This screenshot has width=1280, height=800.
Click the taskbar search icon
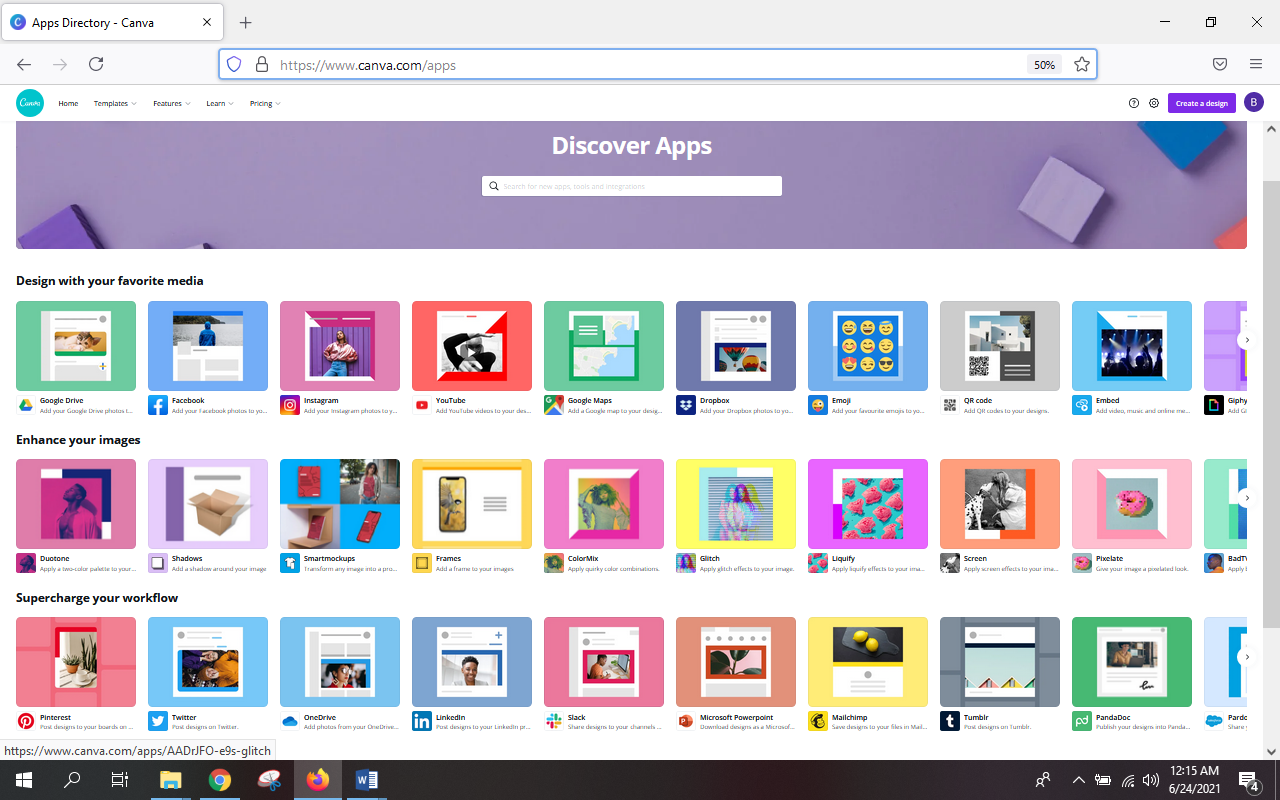click(73, 780)
